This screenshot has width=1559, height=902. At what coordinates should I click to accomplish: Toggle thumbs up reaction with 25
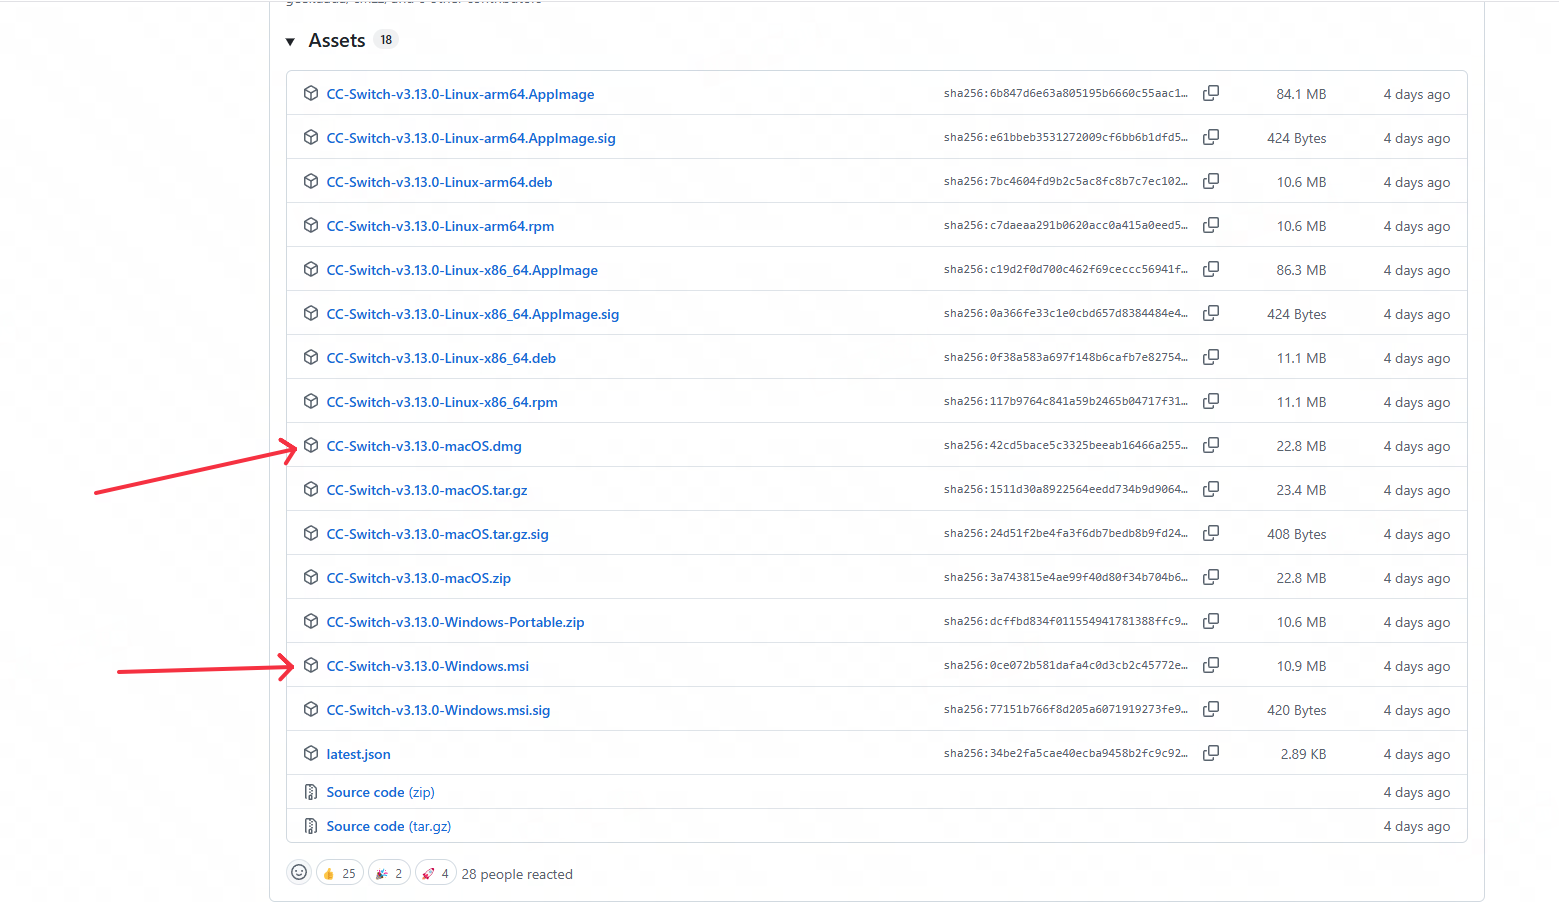[339, 873]
